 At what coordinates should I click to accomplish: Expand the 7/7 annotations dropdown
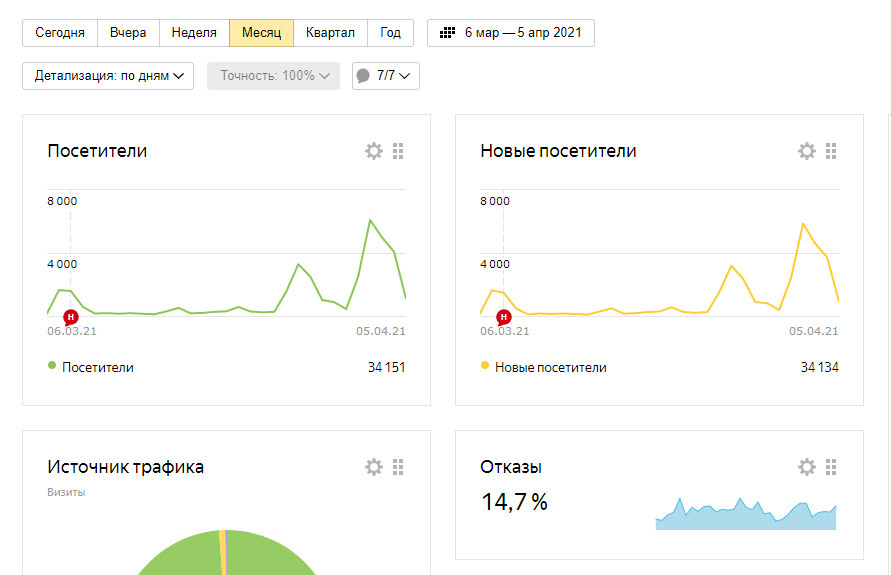(386, 76)
